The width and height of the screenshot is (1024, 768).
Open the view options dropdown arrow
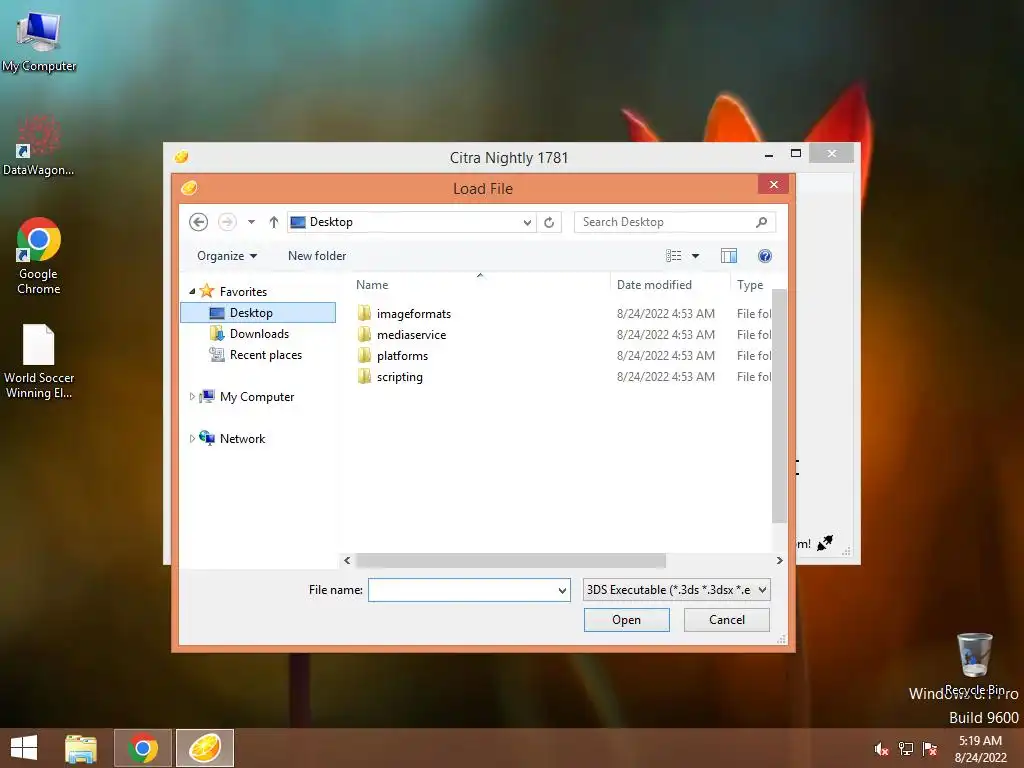click(x=696, y=256)
